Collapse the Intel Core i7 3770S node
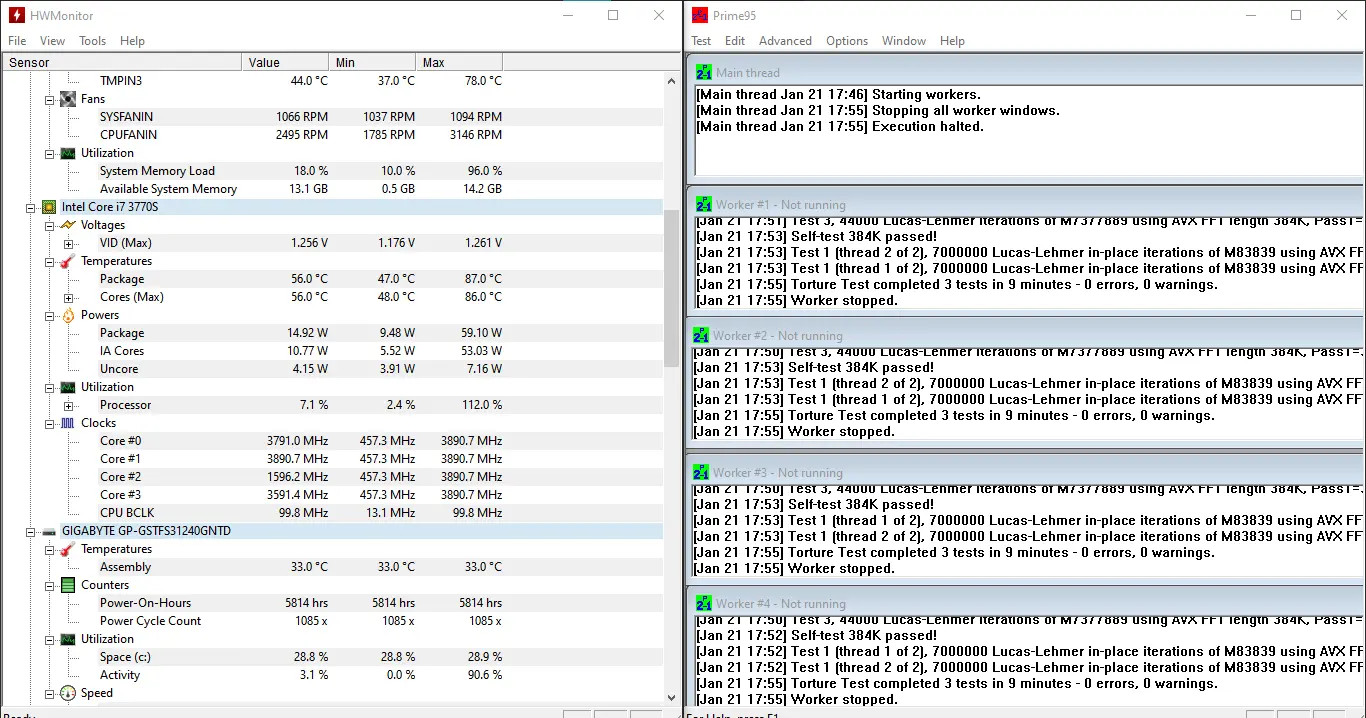This screenshot has width=1366, height=718. point(31,207)
